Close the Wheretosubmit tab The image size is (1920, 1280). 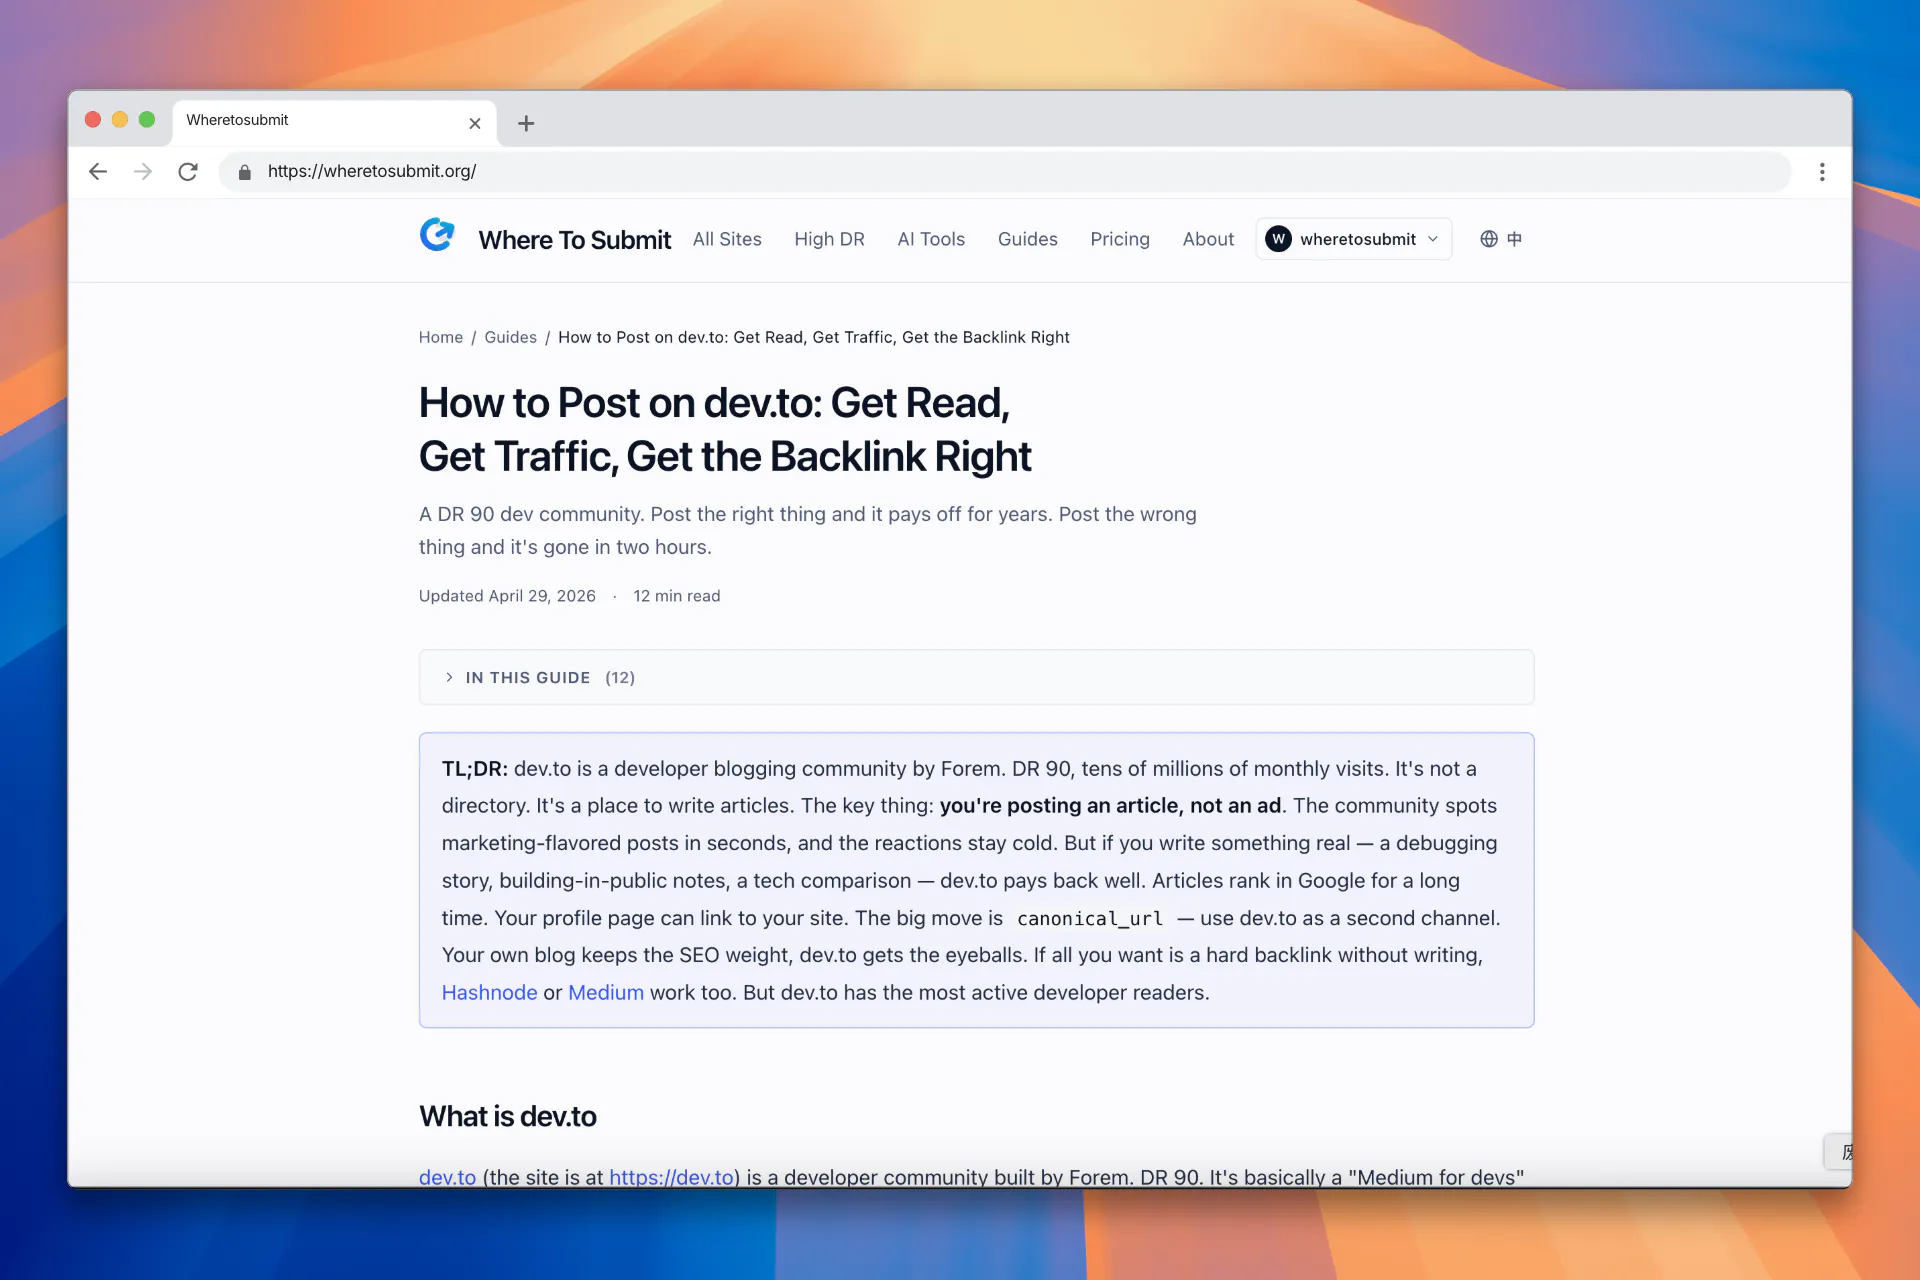tap(475, 123)
